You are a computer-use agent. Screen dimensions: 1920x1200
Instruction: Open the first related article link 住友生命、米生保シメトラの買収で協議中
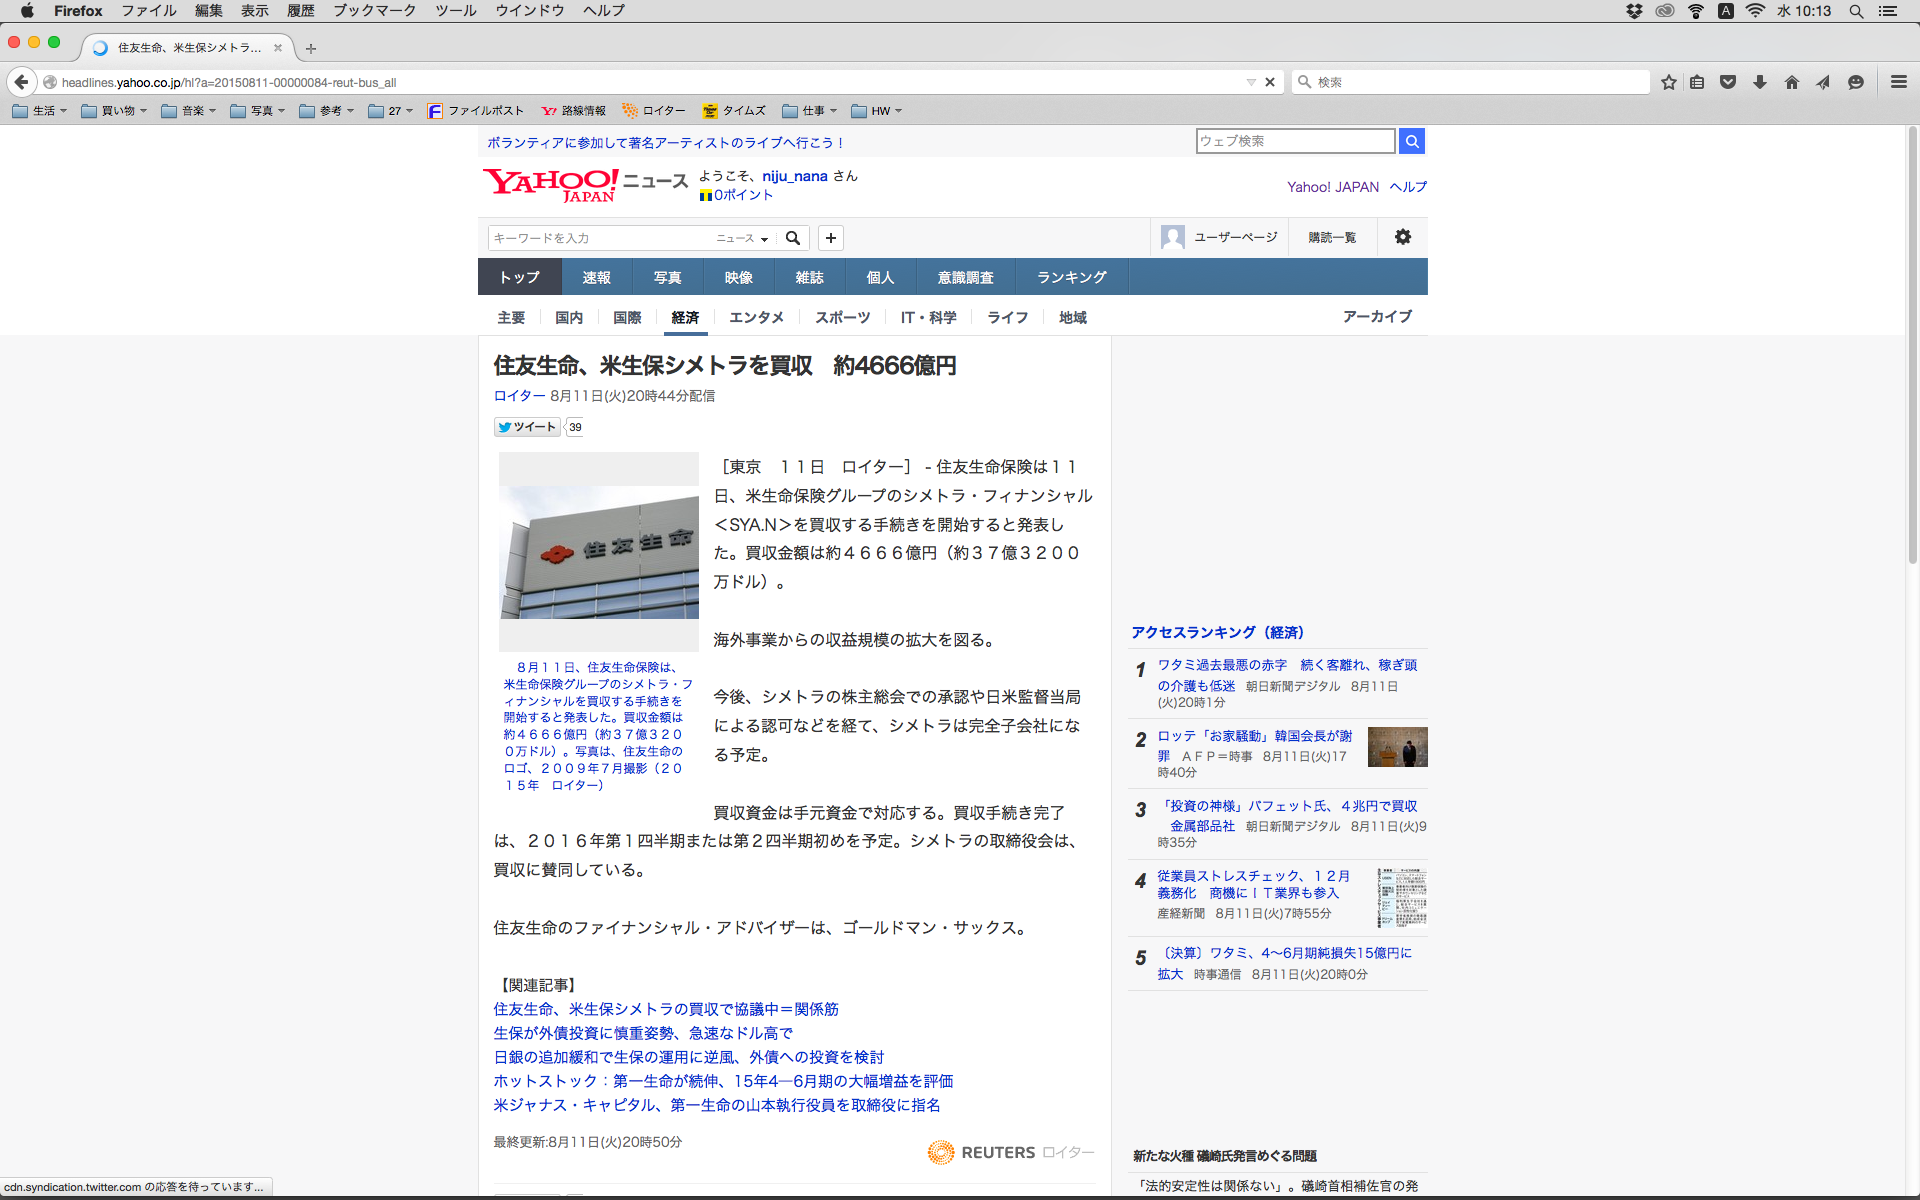coord(665,1009)
